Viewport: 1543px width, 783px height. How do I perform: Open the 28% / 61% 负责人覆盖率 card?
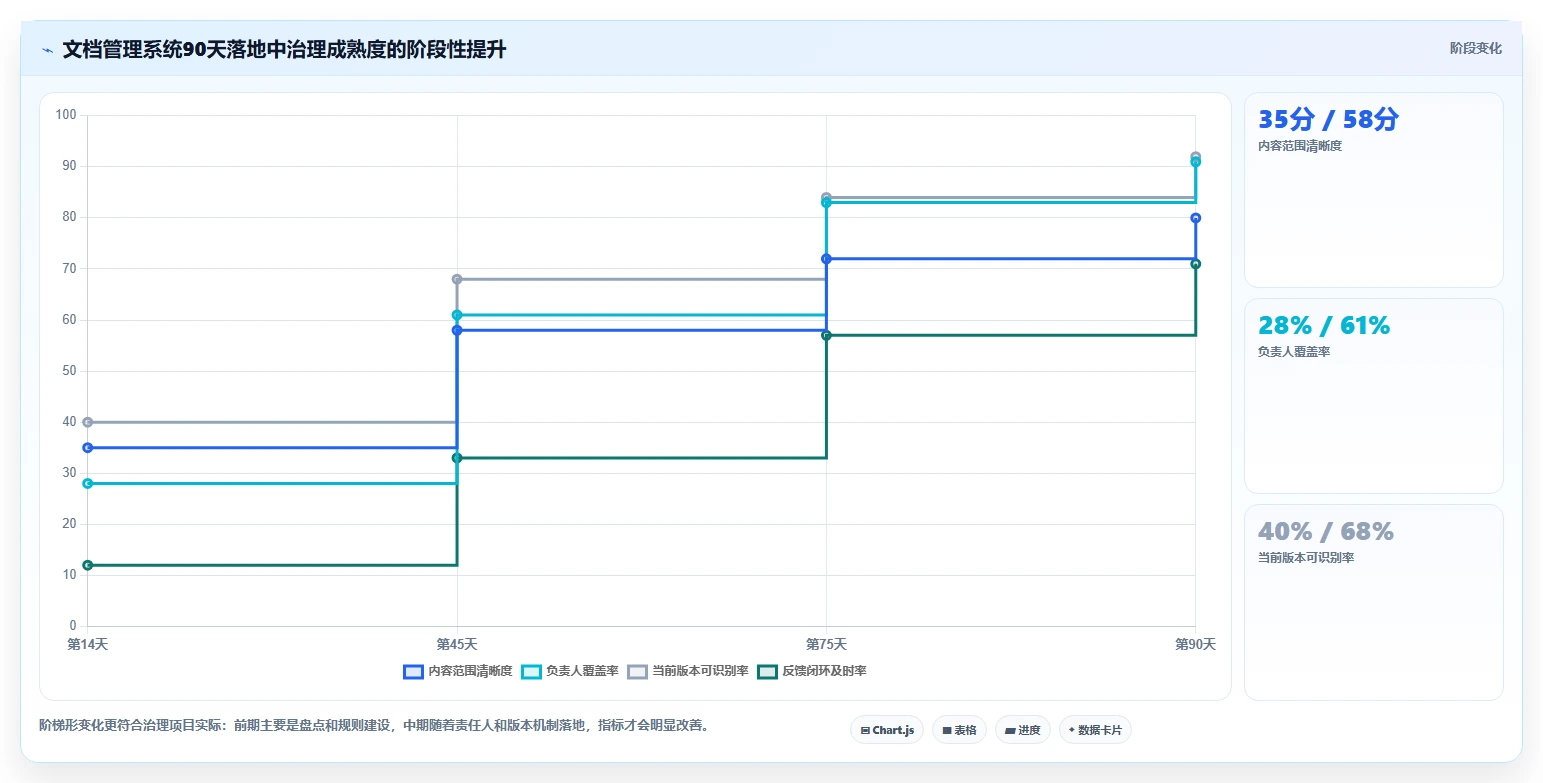[1373, 396]
